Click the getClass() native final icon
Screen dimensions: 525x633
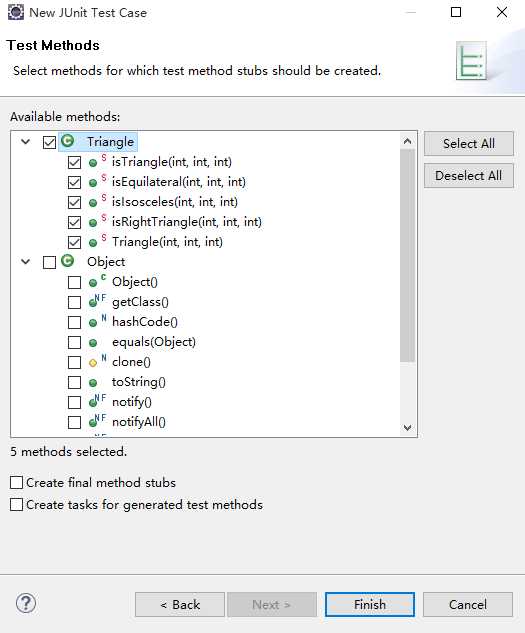pyautogui.click(x=97, y=301)
